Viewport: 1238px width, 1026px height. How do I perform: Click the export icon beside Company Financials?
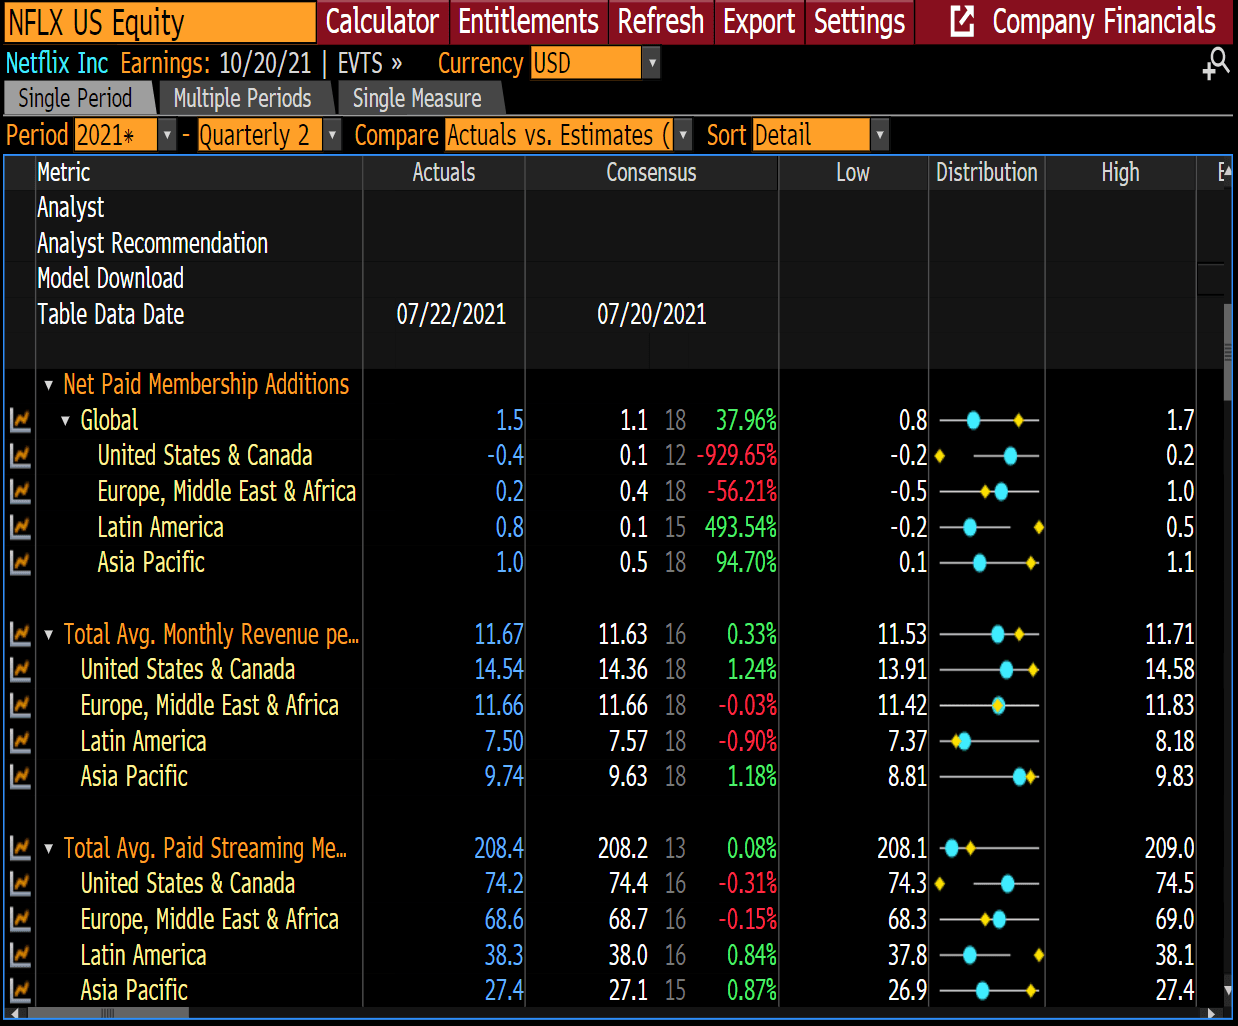(x=962, y=21)
